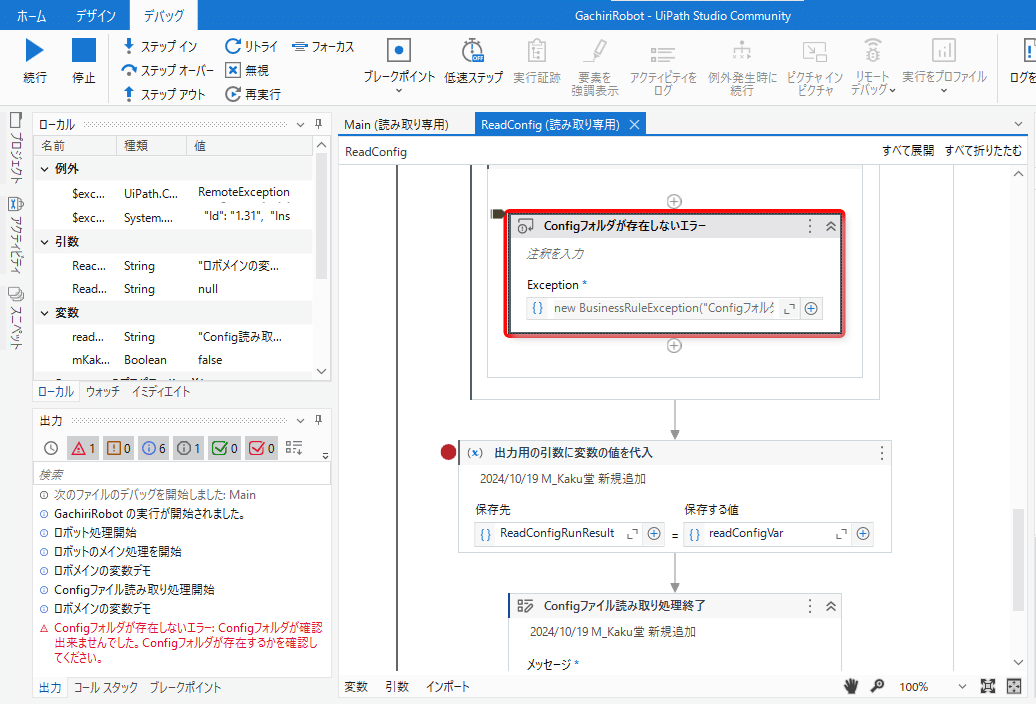This screenshot has height=704, width=1036.
Task: Open the 変数 panel at the bottom
Action: [355, 687]
